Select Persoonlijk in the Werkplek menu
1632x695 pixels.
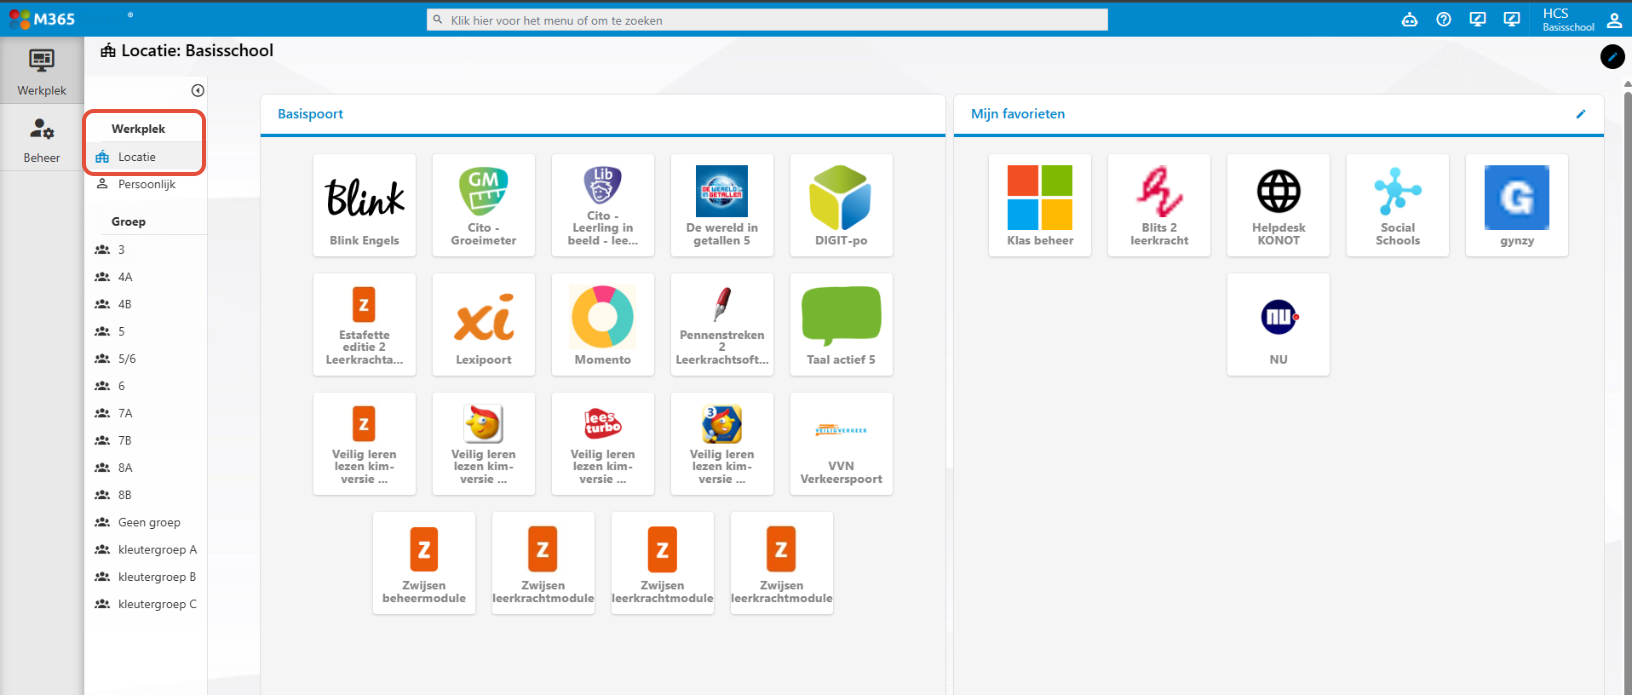146,184
